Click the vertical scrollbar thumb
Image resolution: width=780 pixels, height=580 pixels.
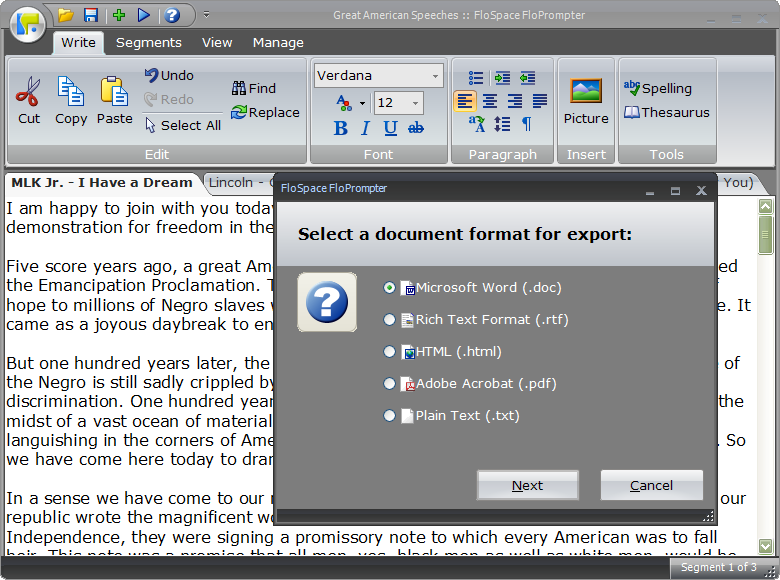click(765, 235)
